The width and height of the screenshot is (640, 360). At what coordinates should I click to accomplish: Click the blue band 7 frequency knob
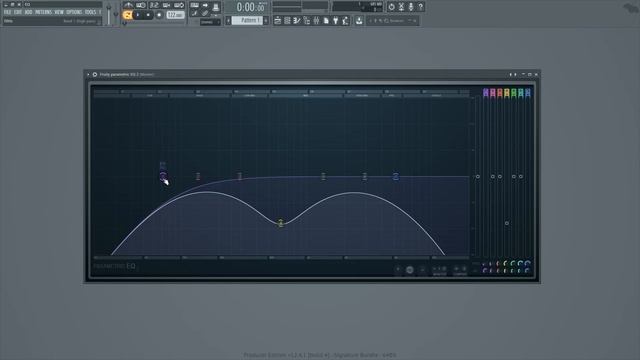coord(527,263)
